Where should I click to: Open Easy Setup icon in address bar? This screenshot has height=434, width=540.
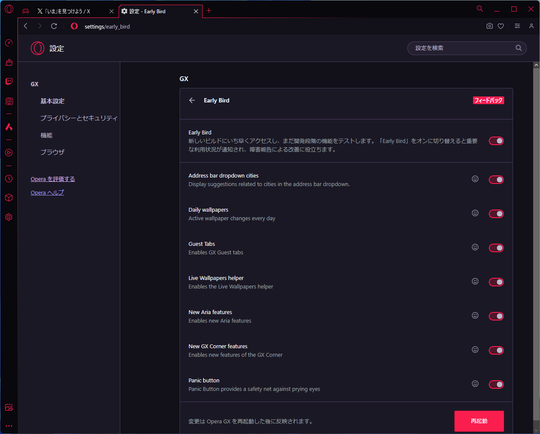click(x=517, y=26)
